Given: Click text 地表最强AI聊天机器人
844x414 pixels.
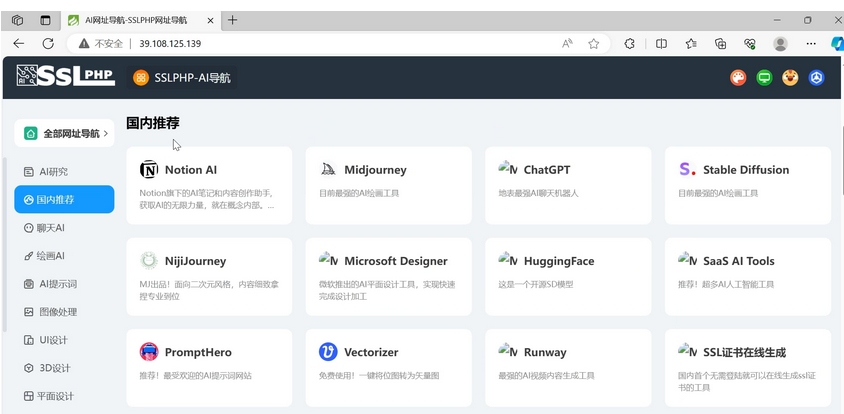Looking at the screenshot, I should point(538,193).
